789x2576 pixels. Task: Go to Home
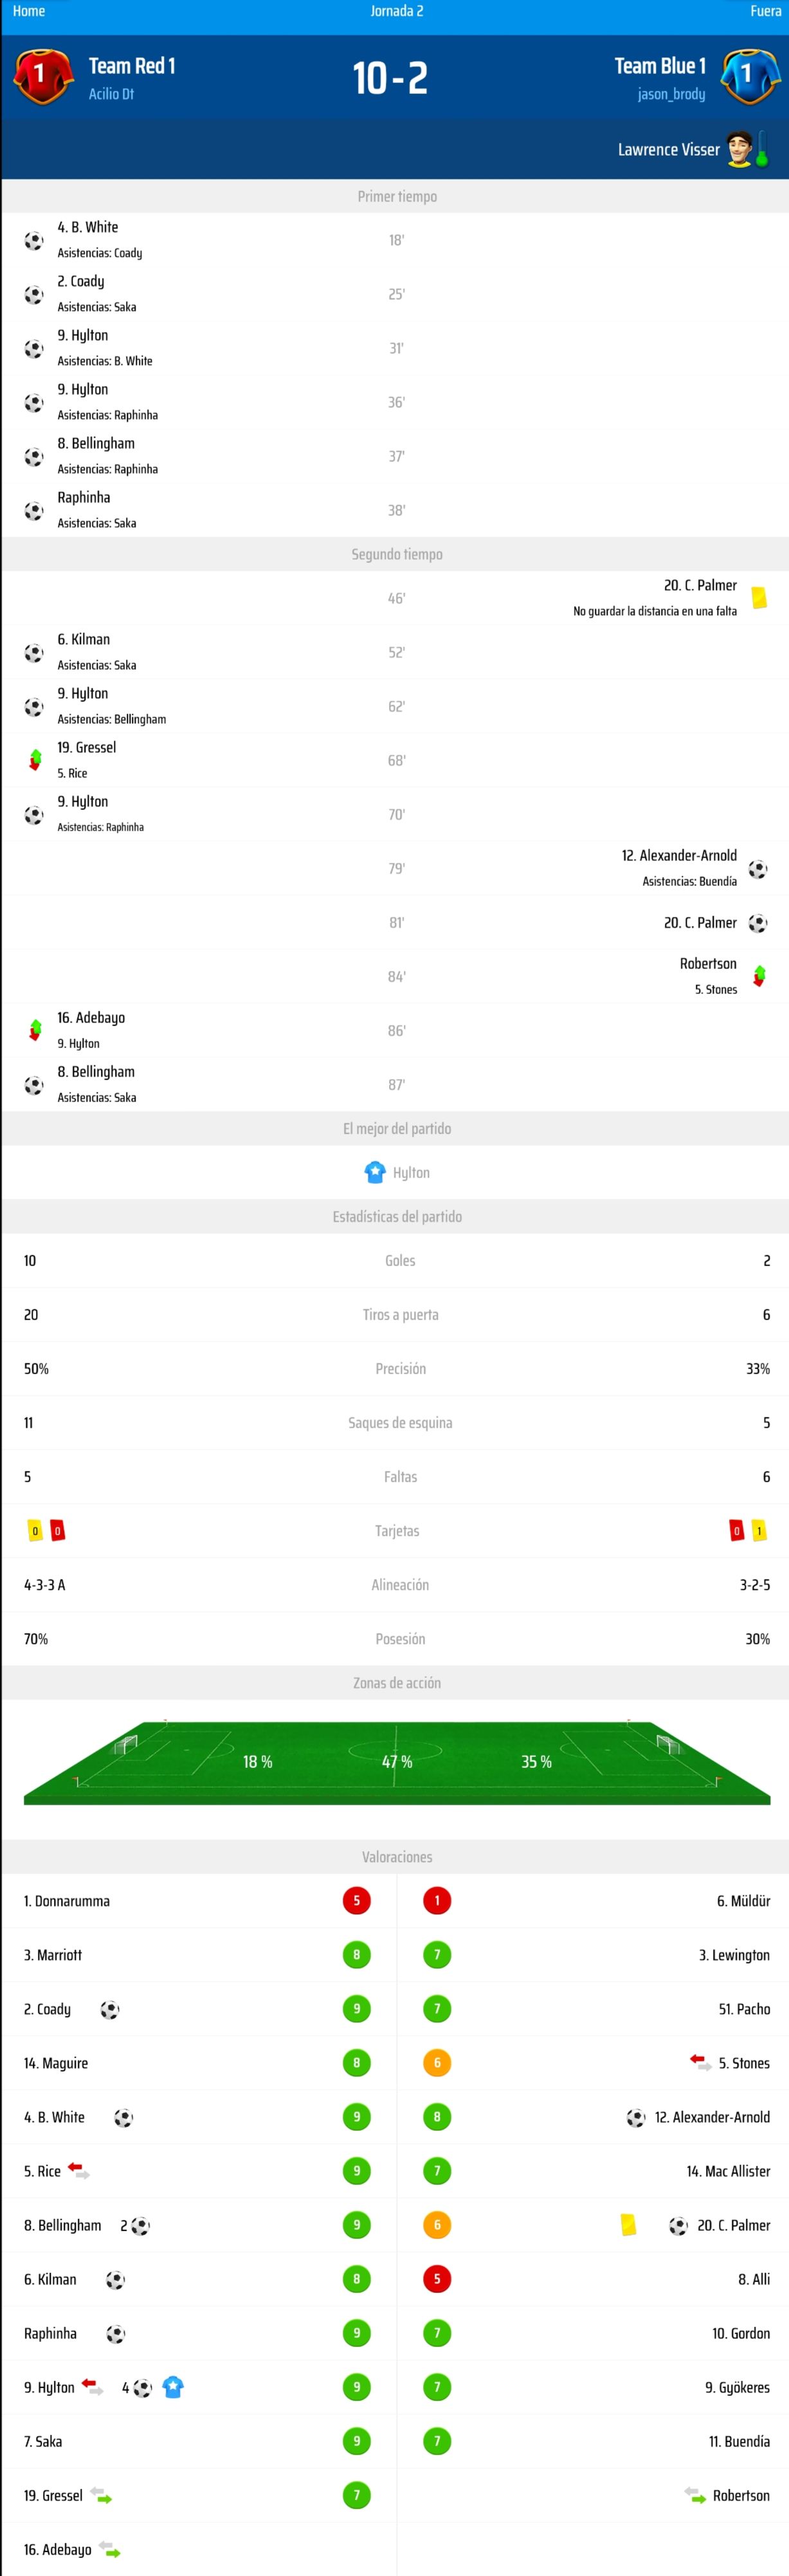29,11
